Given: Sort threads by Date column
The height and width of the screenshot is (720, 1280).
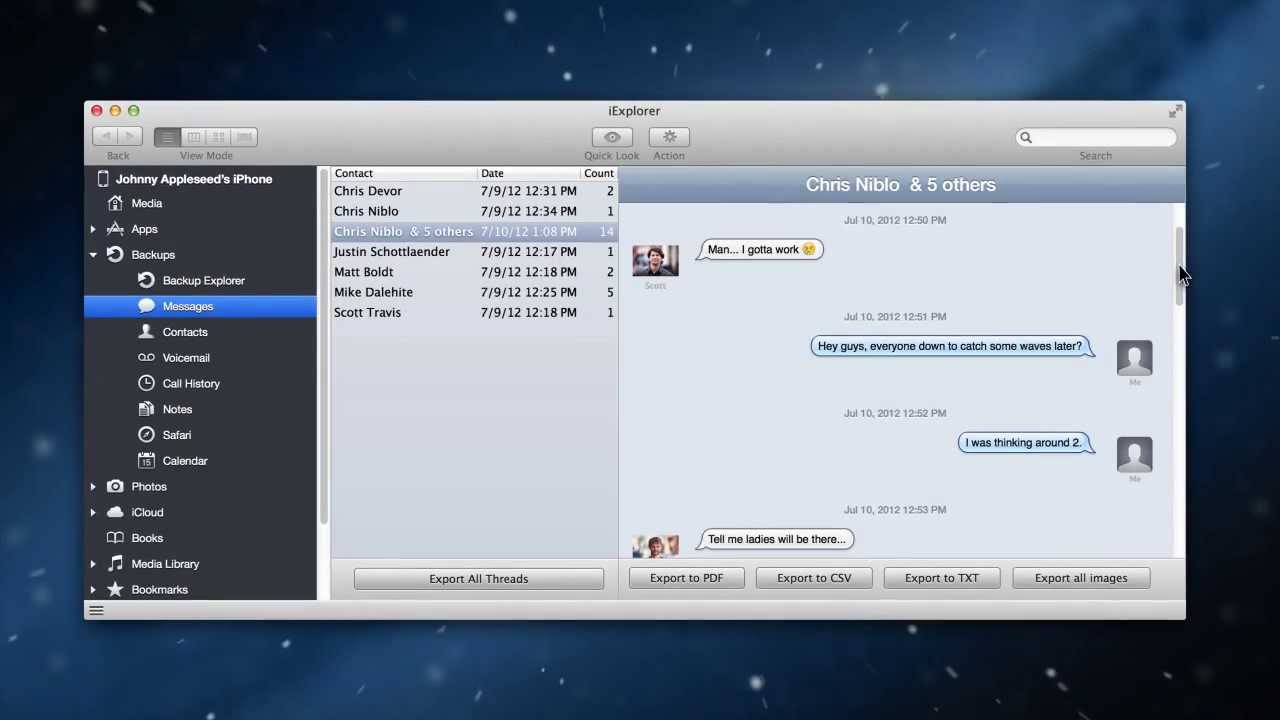Looking at the screenshot, I should 529,173.
